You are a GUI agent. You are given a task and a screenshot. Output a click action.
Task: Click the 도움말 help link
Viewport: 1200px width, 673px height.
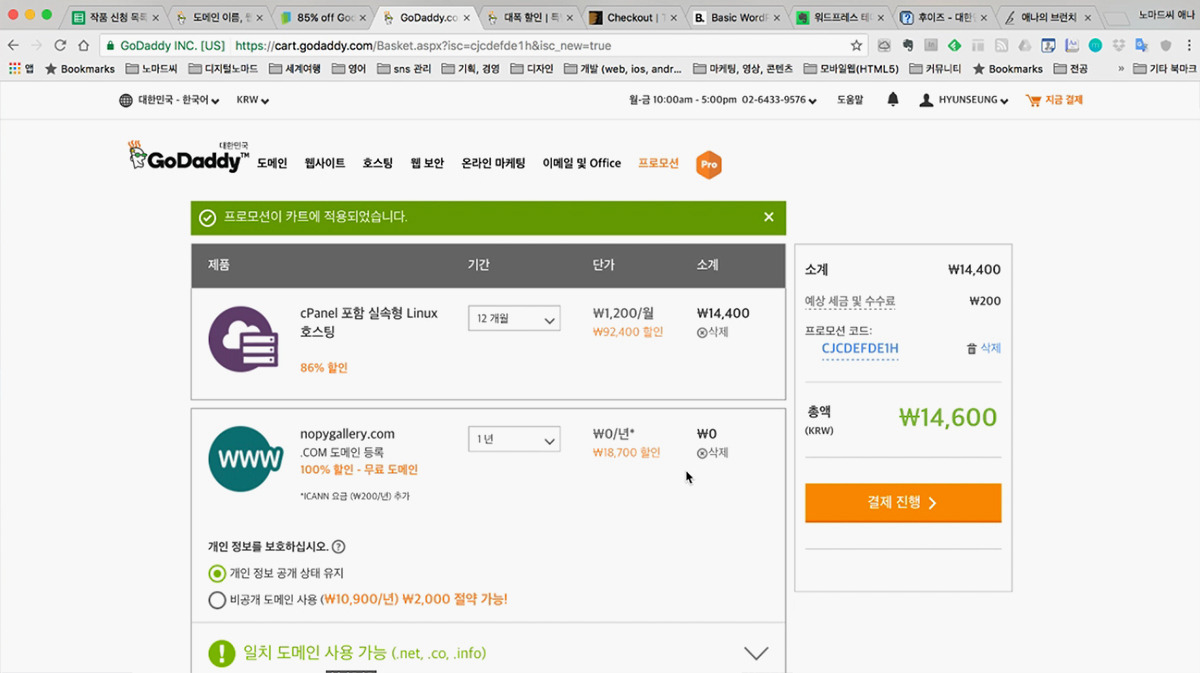[850, 100]
